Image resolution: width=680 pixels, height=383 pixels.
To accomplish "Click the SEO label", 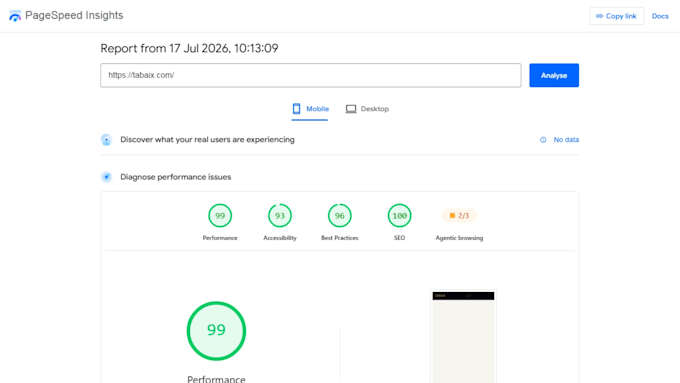I will pos(399,238).
